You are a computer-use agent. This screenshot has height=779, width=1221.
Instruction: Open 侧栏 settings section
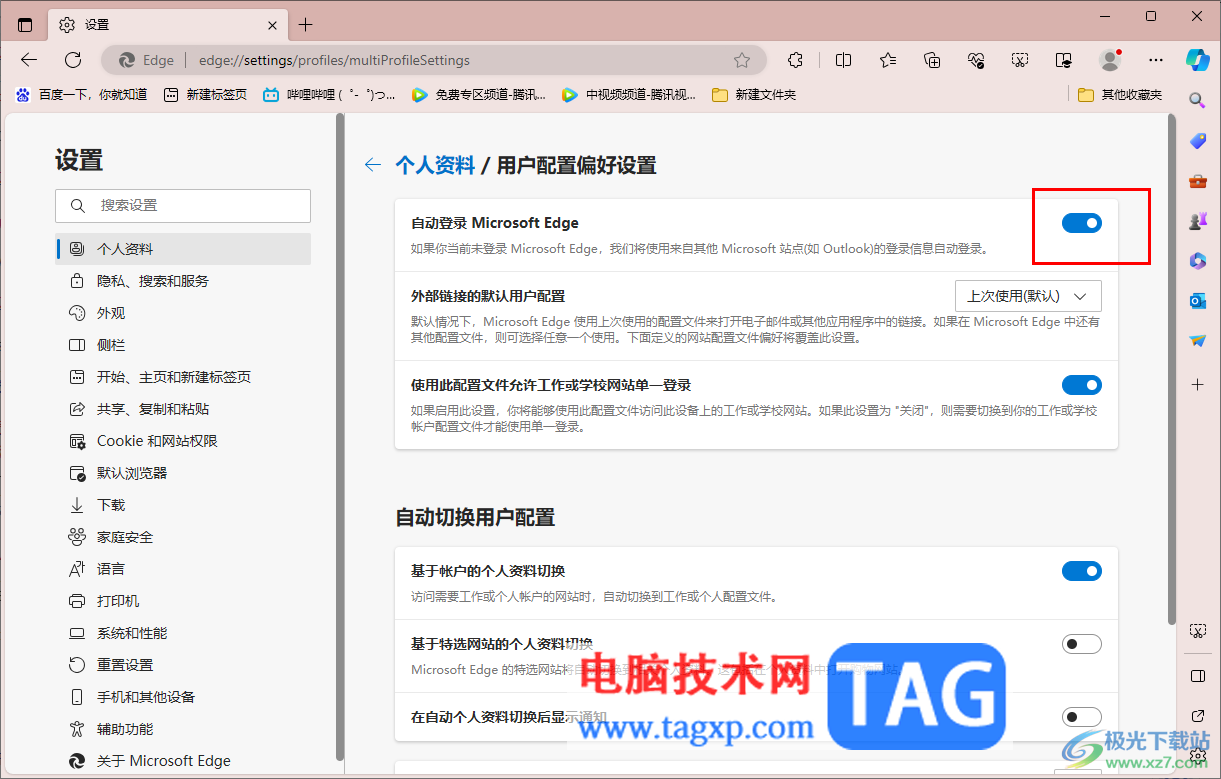click(184, 345)
